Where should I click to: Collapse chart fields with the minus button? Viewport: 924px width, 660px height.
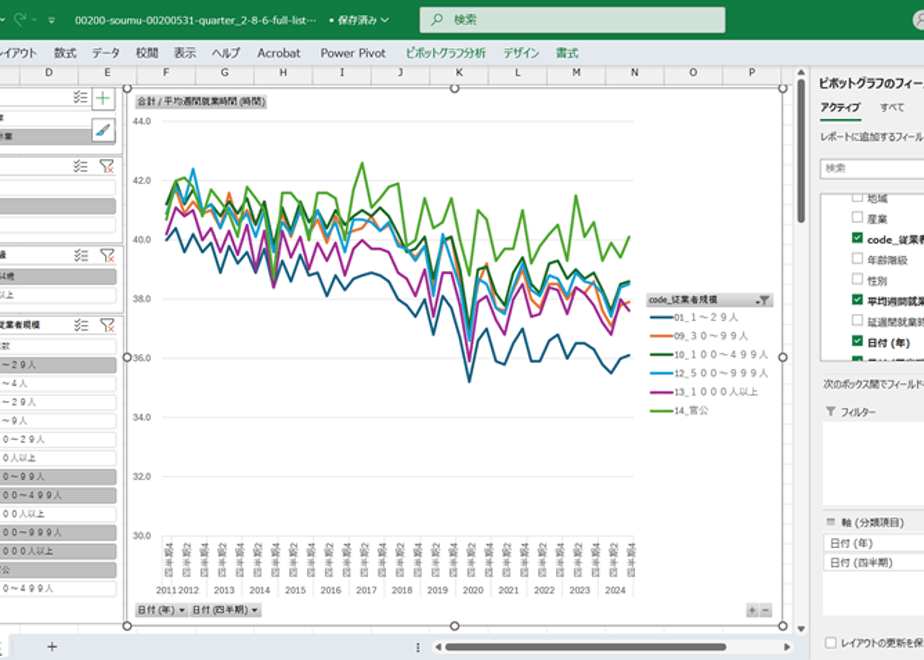pos(765,610)
